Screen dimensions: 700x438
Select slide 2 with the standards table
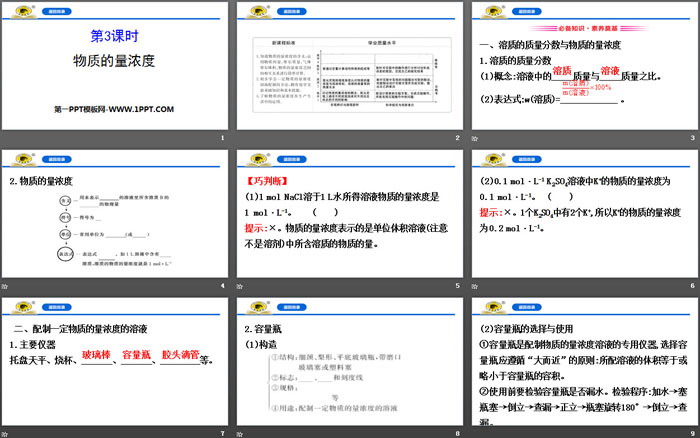click(x=350, y=66)
